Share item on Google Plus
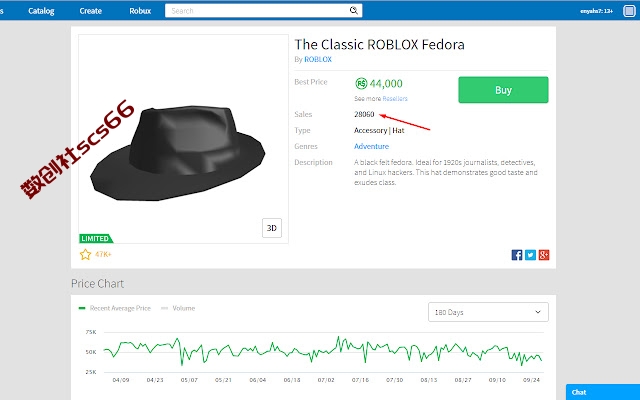This screenshot has width=640, height=400. [x=544, y=255]
